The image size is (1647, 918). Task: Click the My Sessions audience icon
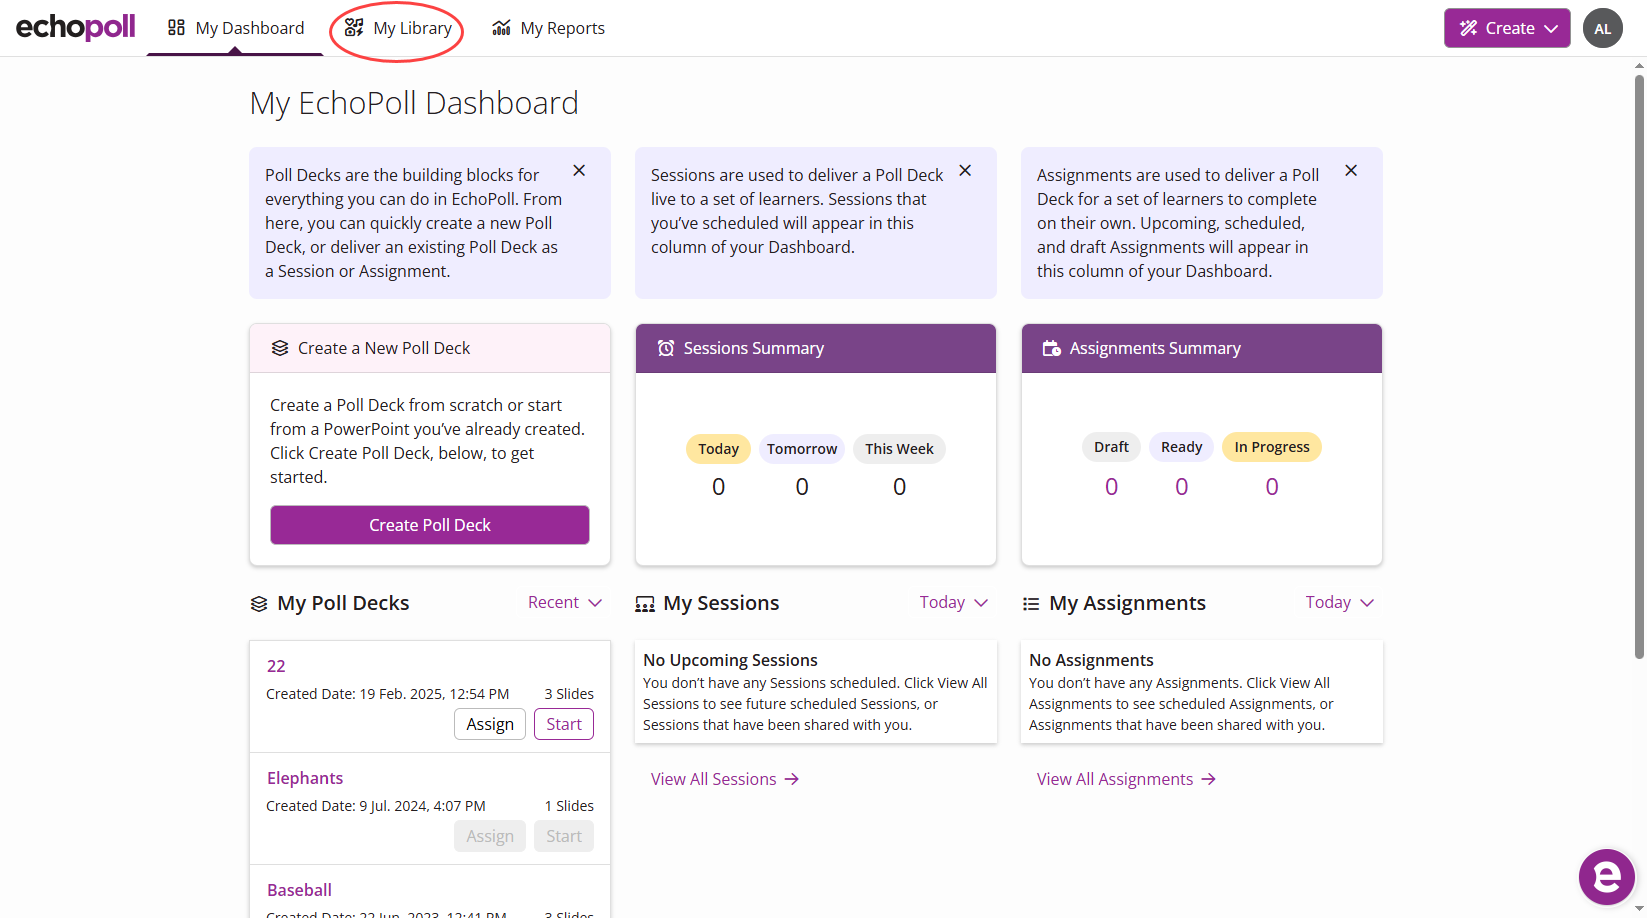pyautogui.click(x=645, y=604)
